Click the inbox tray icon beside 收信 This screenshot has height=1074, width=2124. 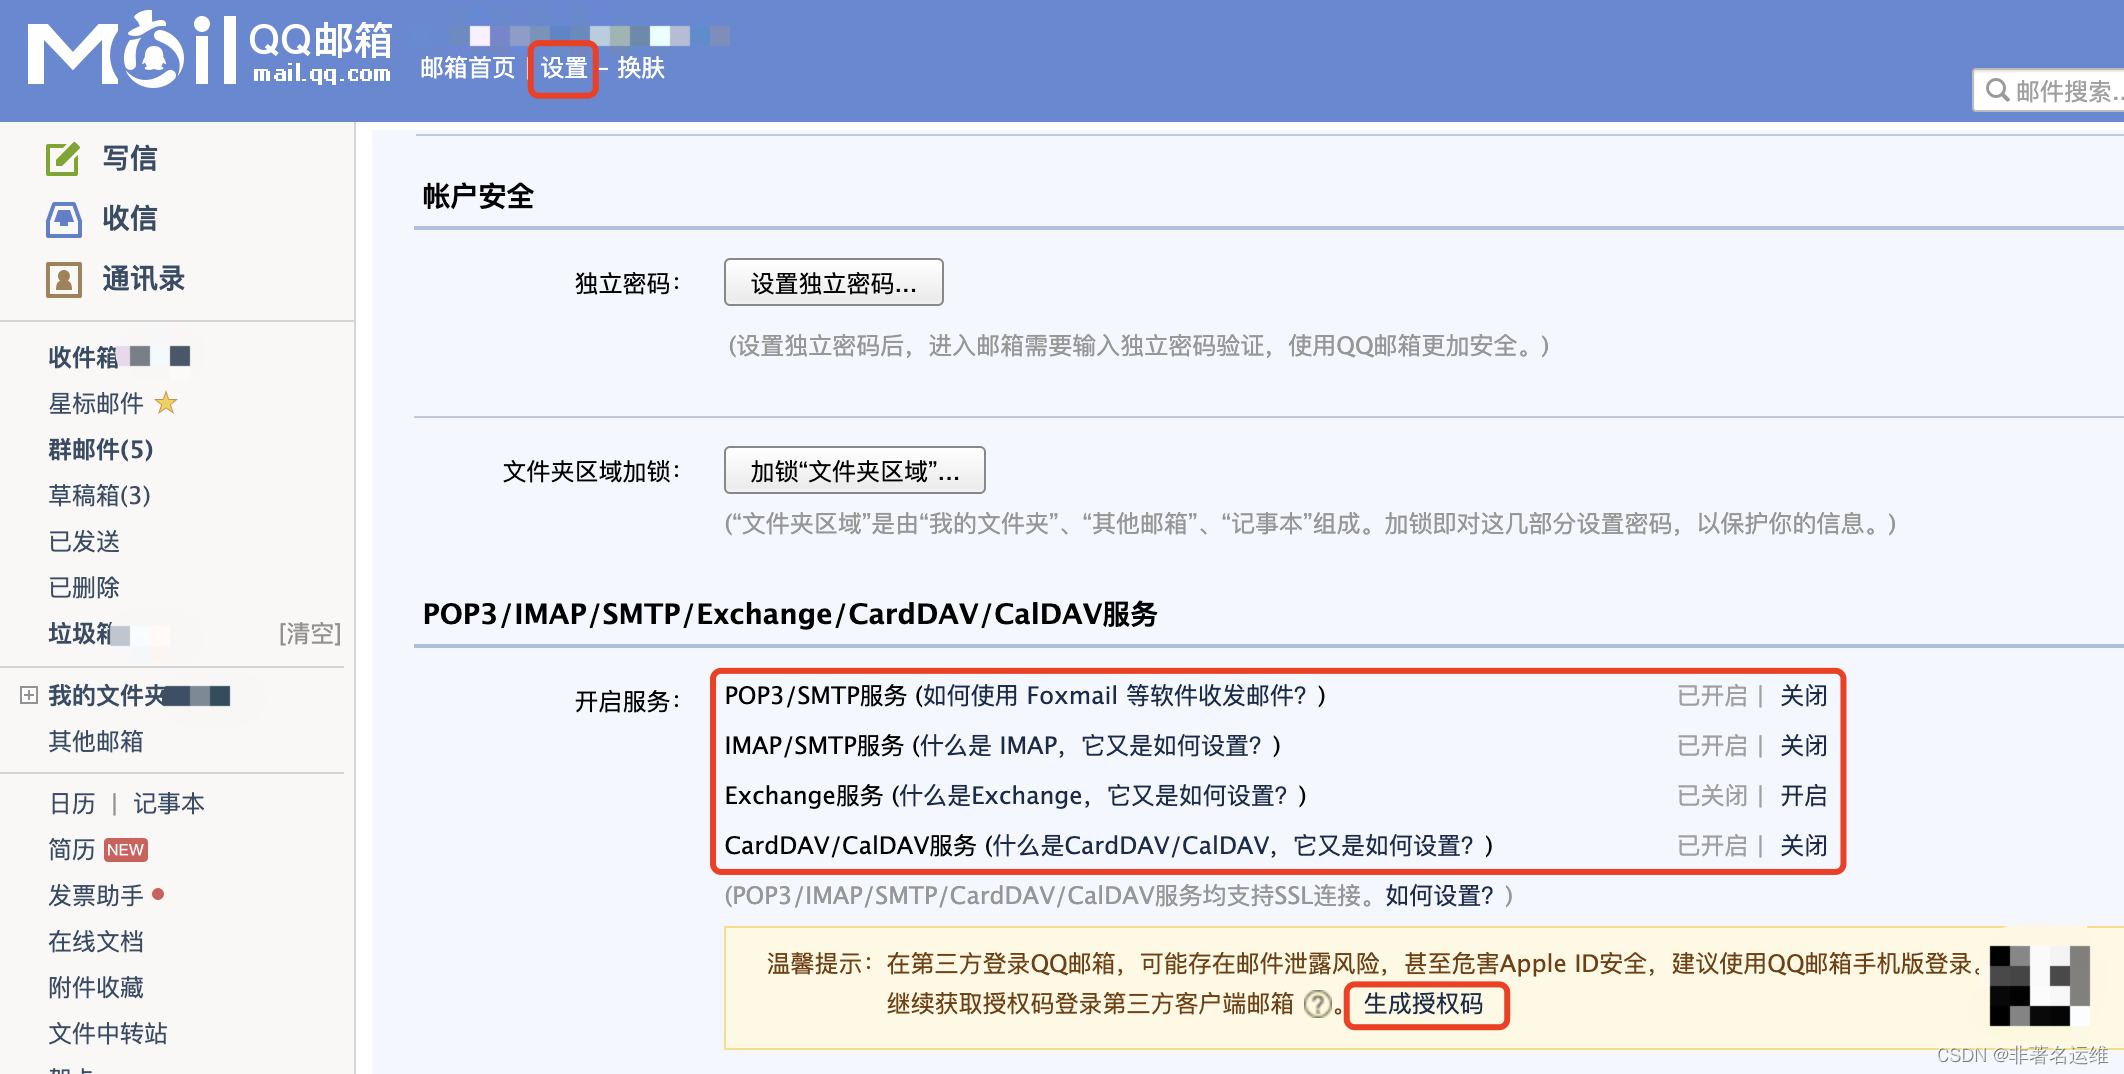pyautogui.click(x=63, y=219)
